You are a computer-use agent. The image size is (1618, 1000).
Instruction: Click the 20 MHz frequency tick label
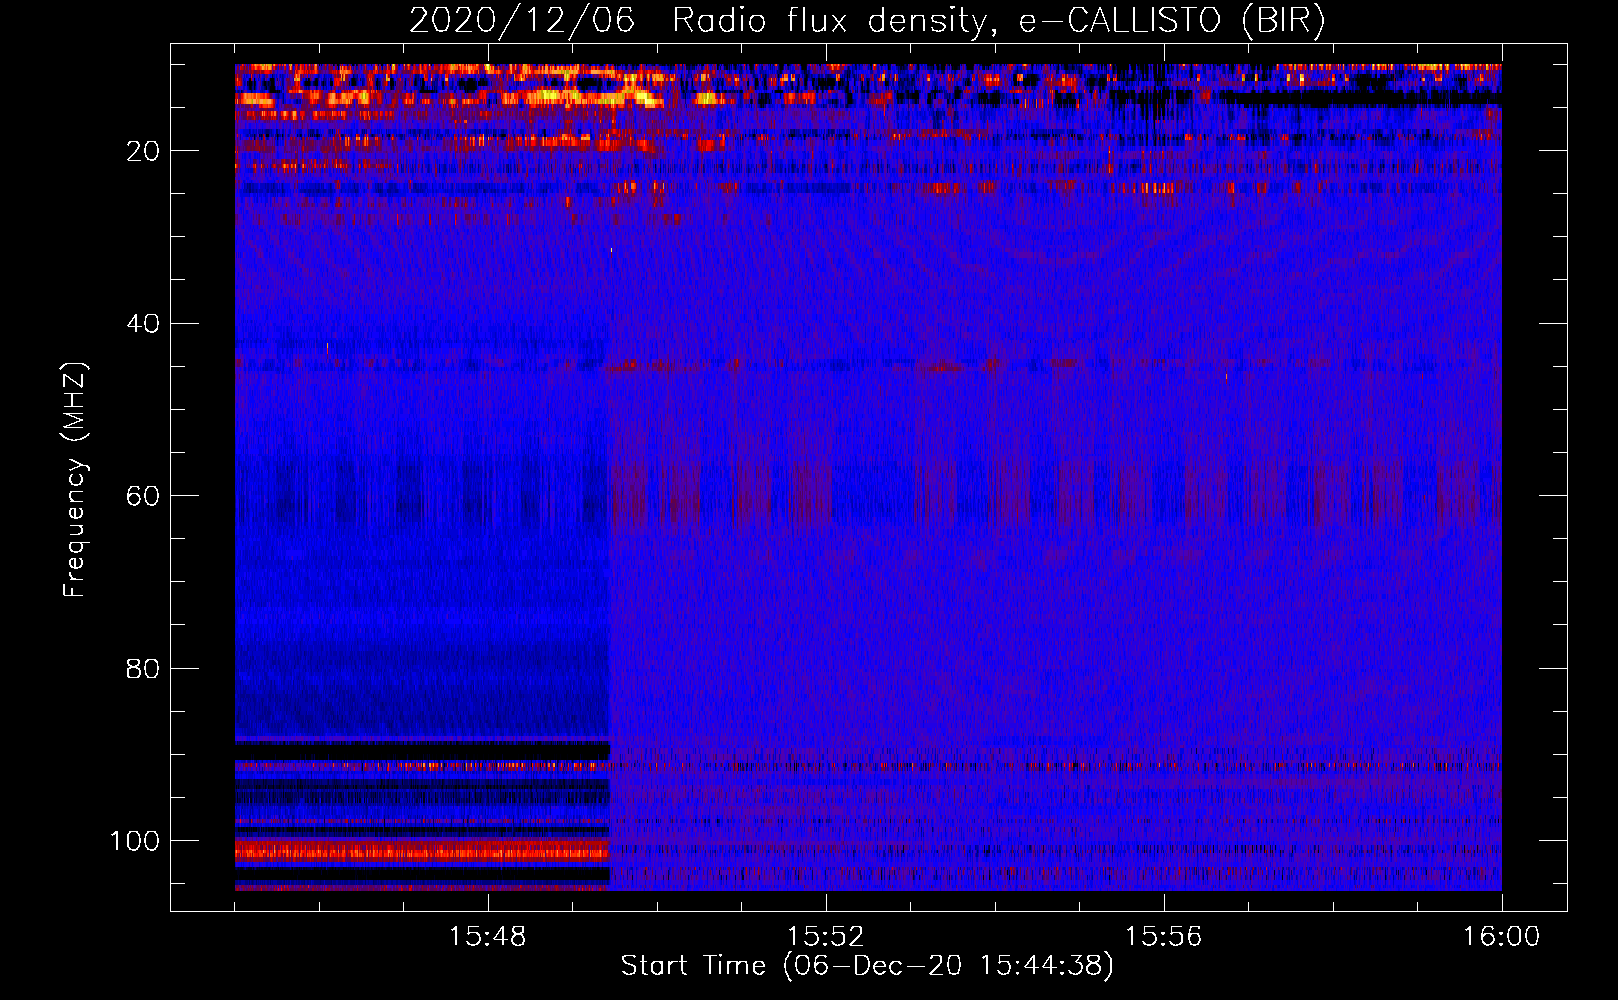[144, 151]
